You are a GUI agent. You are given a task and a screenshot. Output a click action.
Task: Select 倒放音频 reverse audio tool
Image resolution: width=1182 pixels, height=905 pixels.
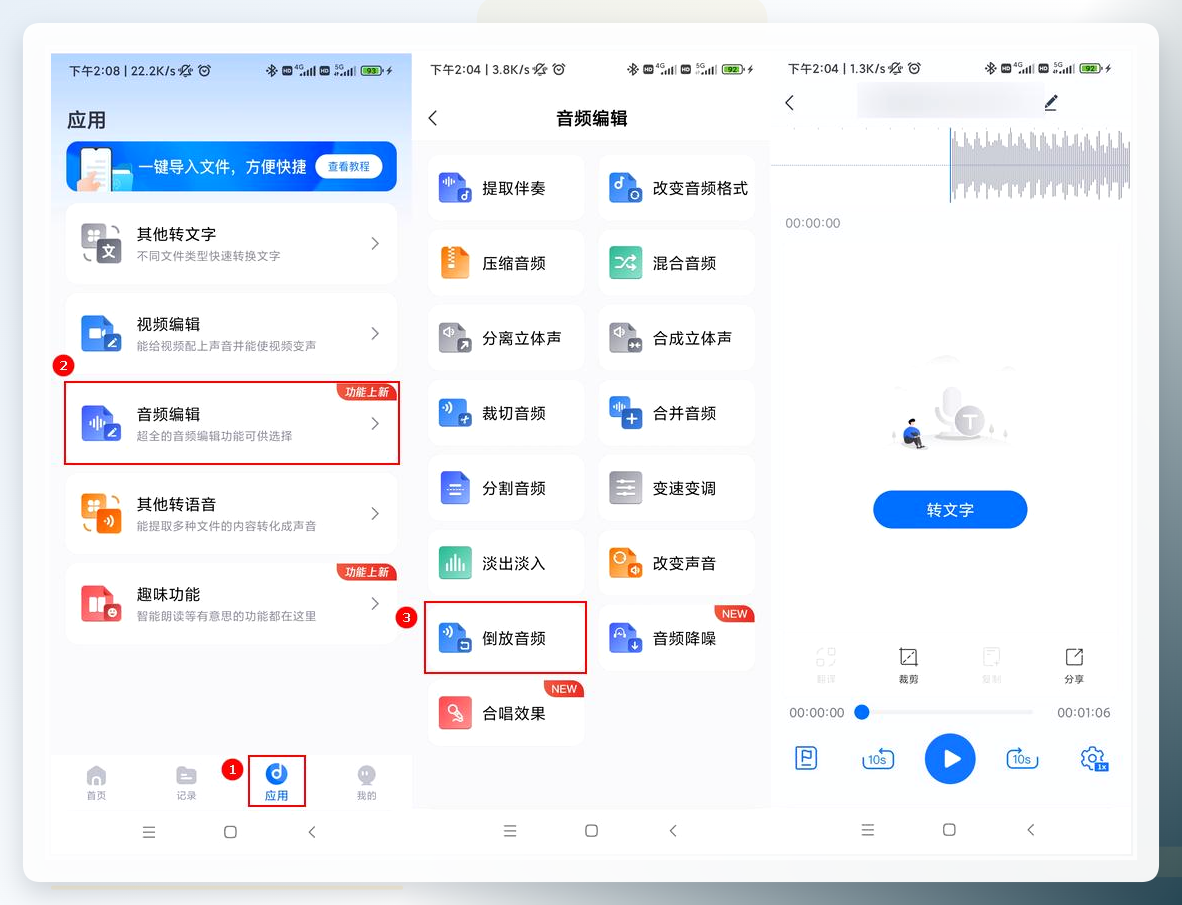(x=506, y=637)
